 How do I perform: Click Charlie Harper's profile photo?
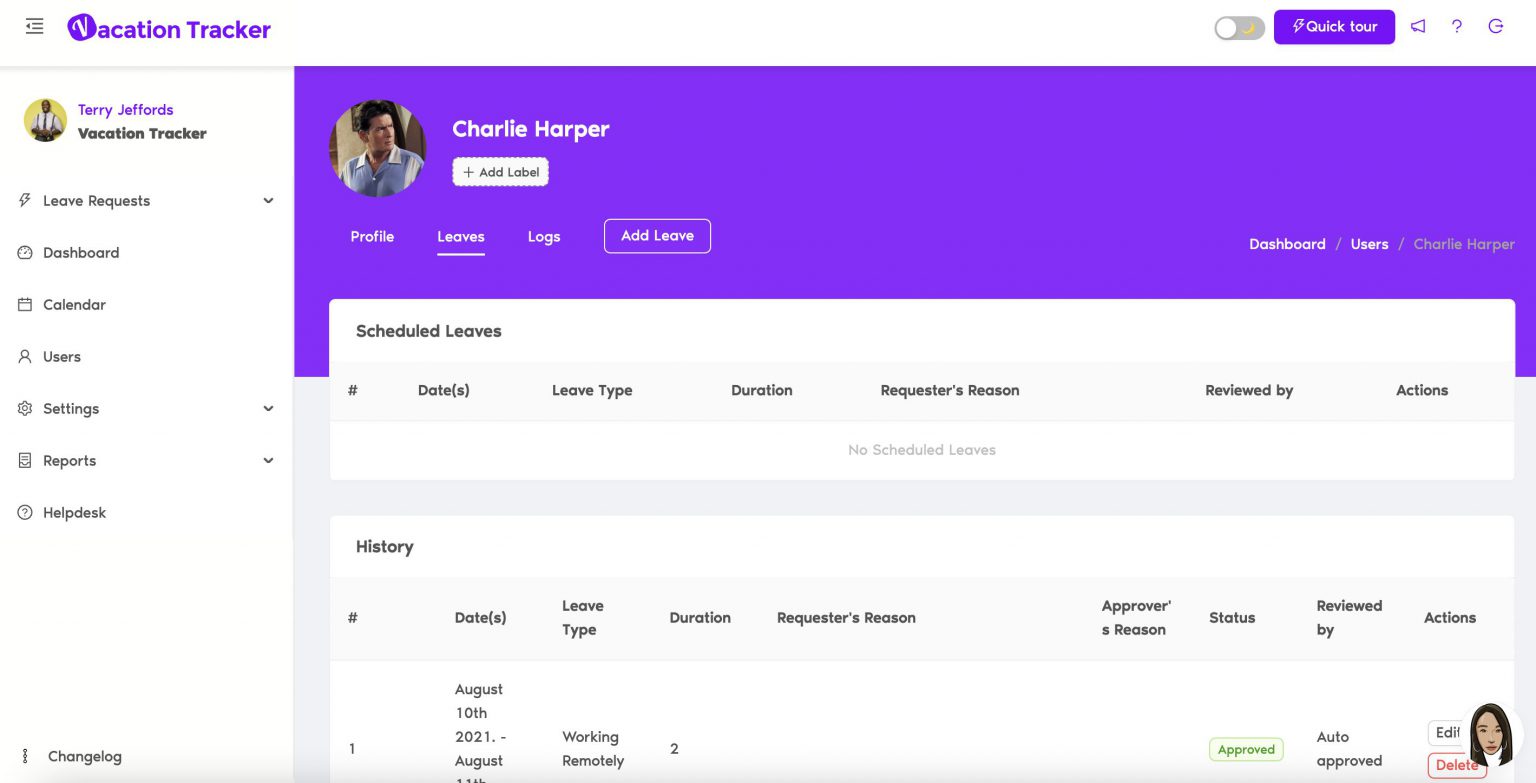click(378, 148)
